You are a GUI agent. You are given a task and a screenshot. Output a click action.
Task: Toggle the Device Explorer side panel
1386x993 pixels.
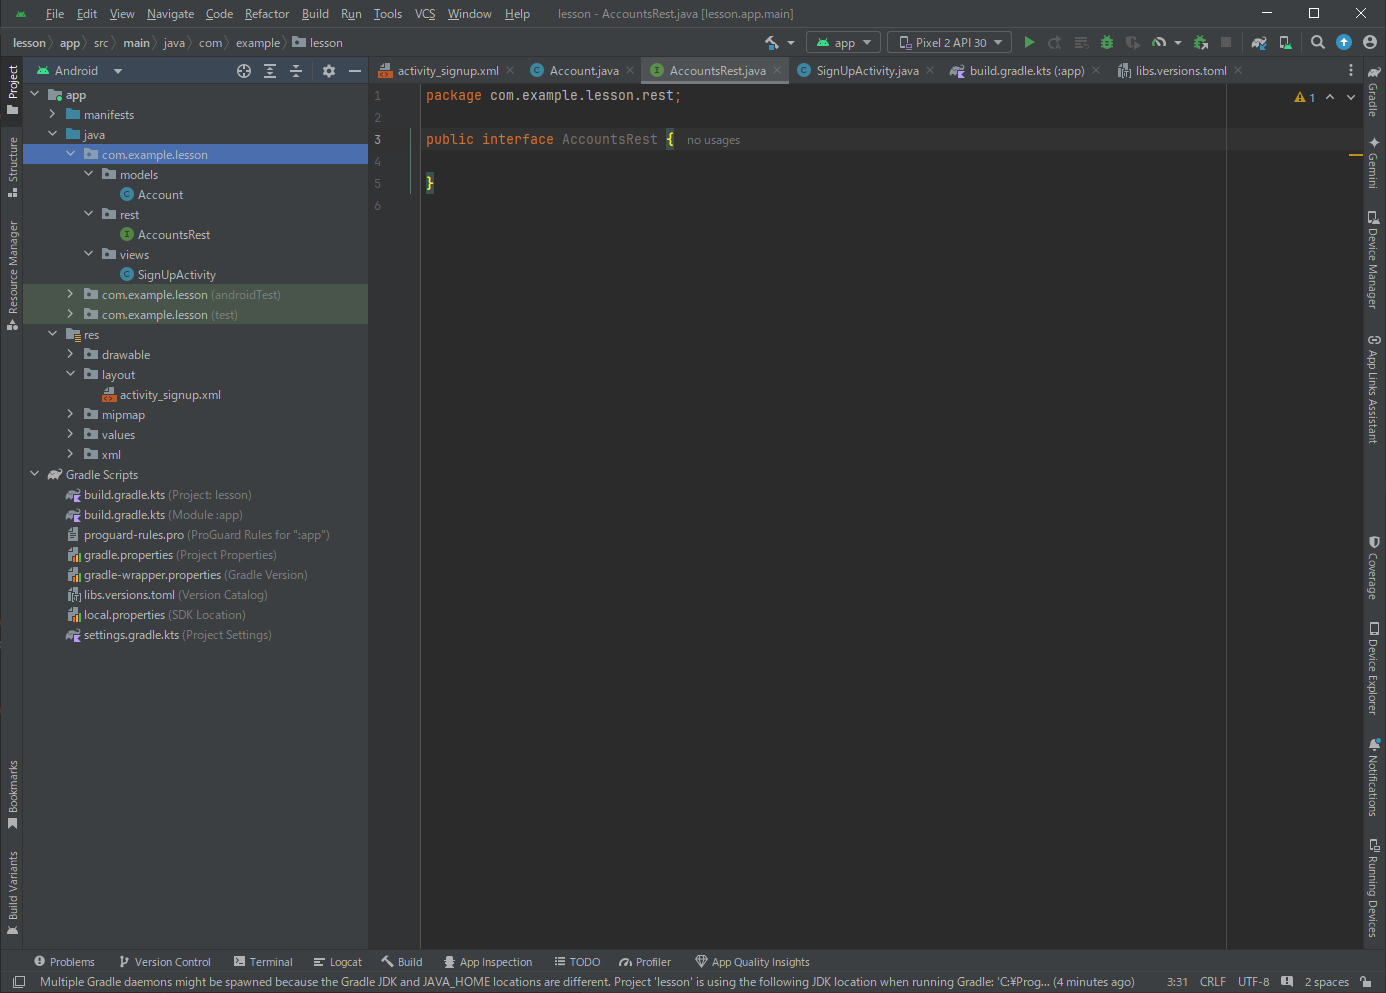pyautogui.click(x=1374, y=668)
